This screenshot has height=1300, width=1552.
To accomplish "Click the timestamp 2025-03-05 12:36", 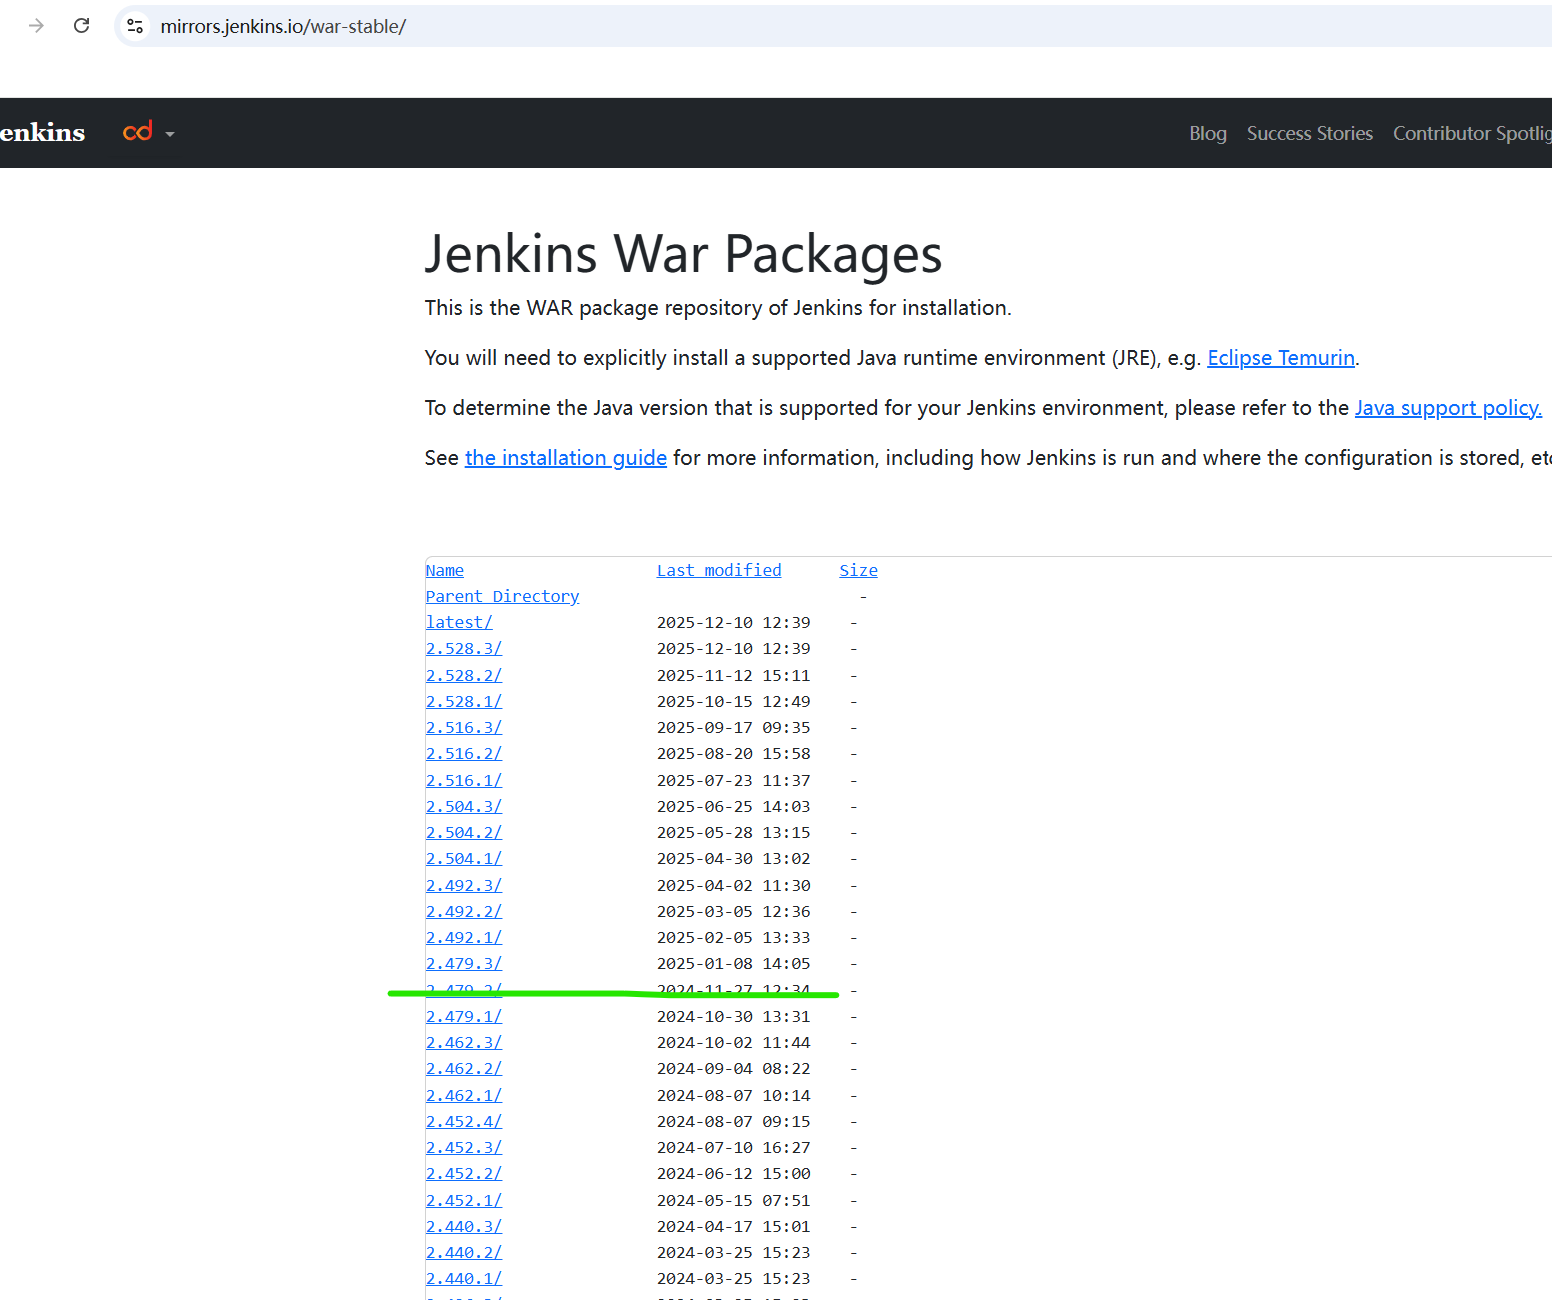I will point(733,911).
